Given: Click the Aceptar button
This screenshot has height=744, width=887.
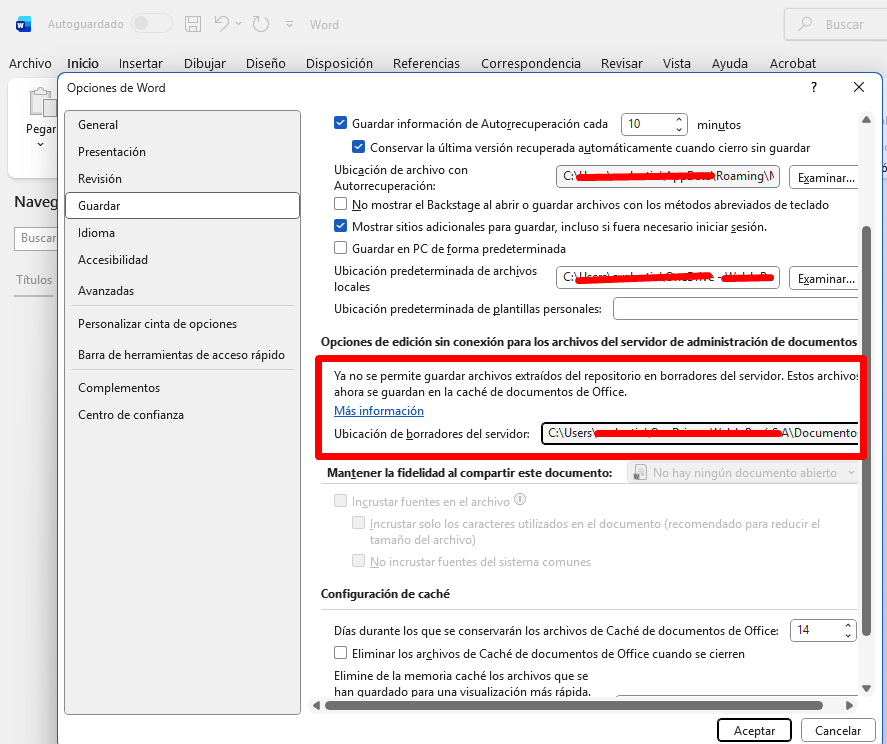Looking at the screenshot, I should (x=754, y=730).
